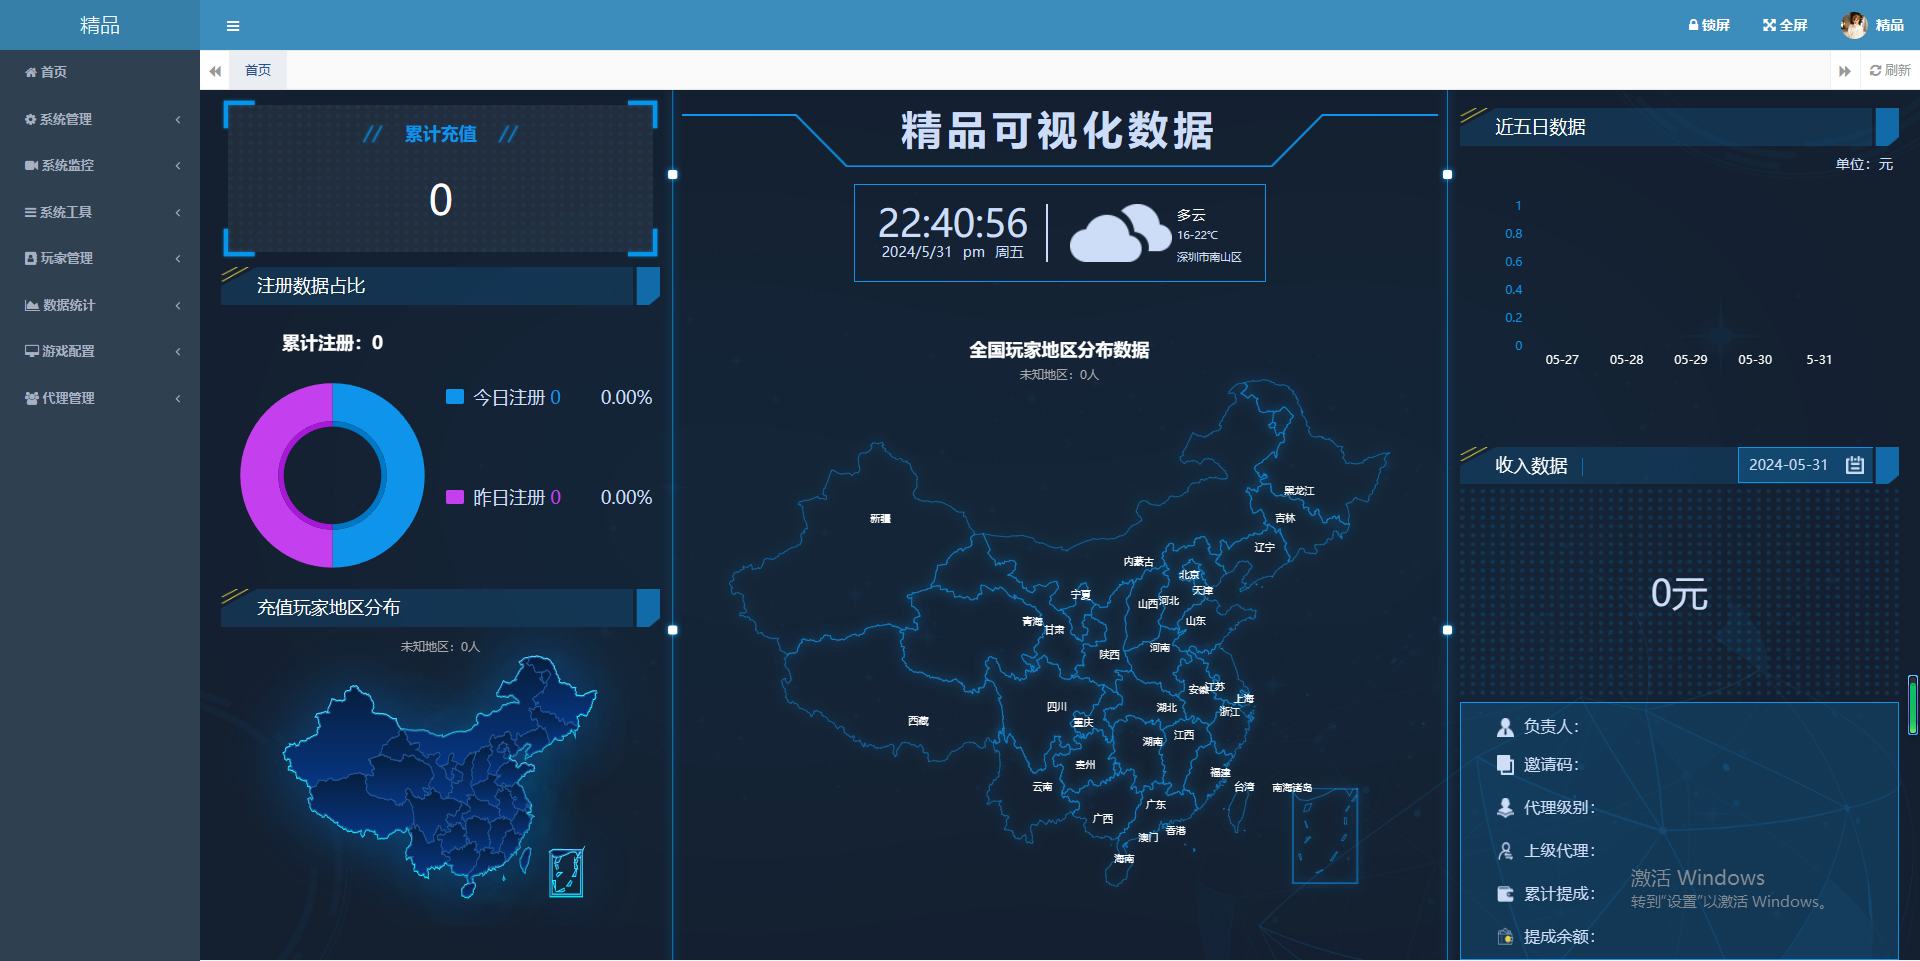Open 首页 in the sidebar
The width and height of the screenshot is (1920, 961).
click(54, 72)
